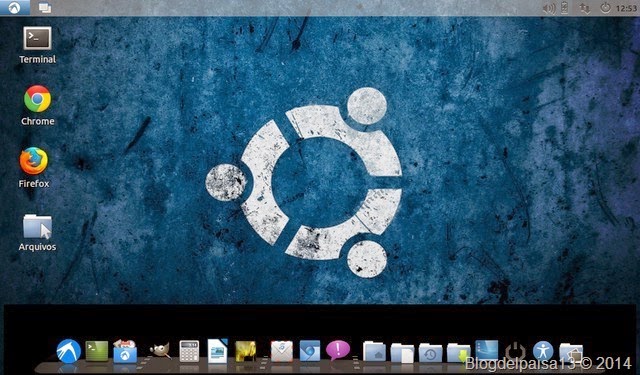Open the yellow image app in the dock
This screenshot has height=375, width=640.
click(x=246, y=351)
